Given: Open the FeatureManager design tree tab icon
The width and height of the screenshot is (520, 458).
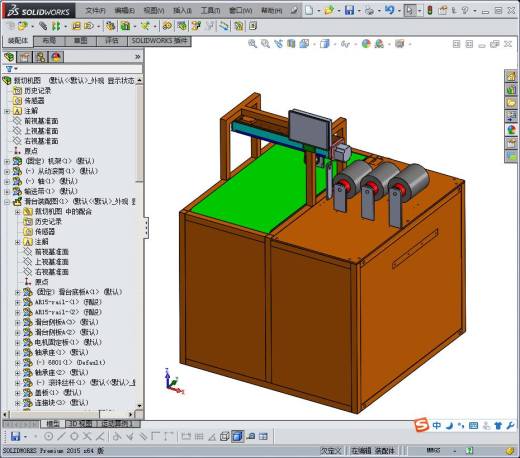Looking at the screenshot, I should click(x=9, y=57).
